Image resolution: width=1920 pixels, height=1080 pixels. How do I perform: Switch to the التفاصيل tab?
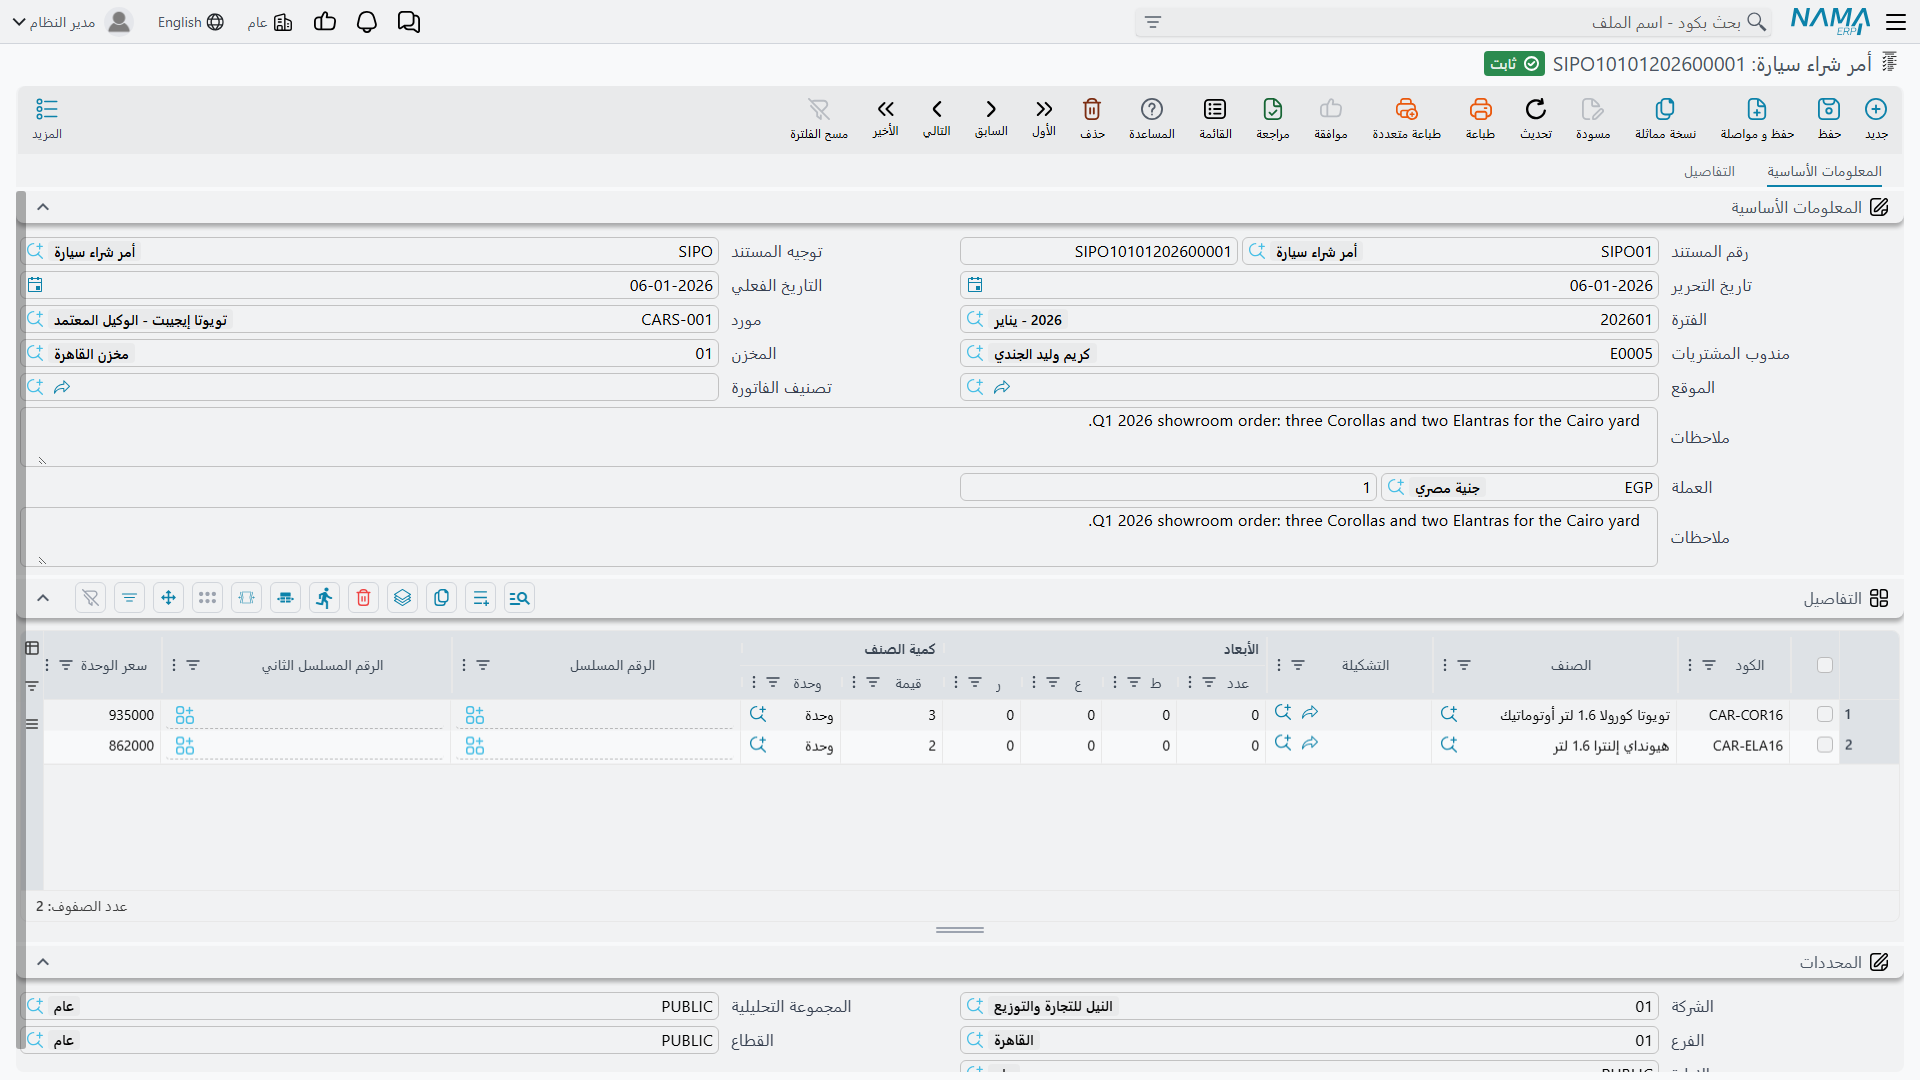pyautogui.click(x=1709, y=171)
